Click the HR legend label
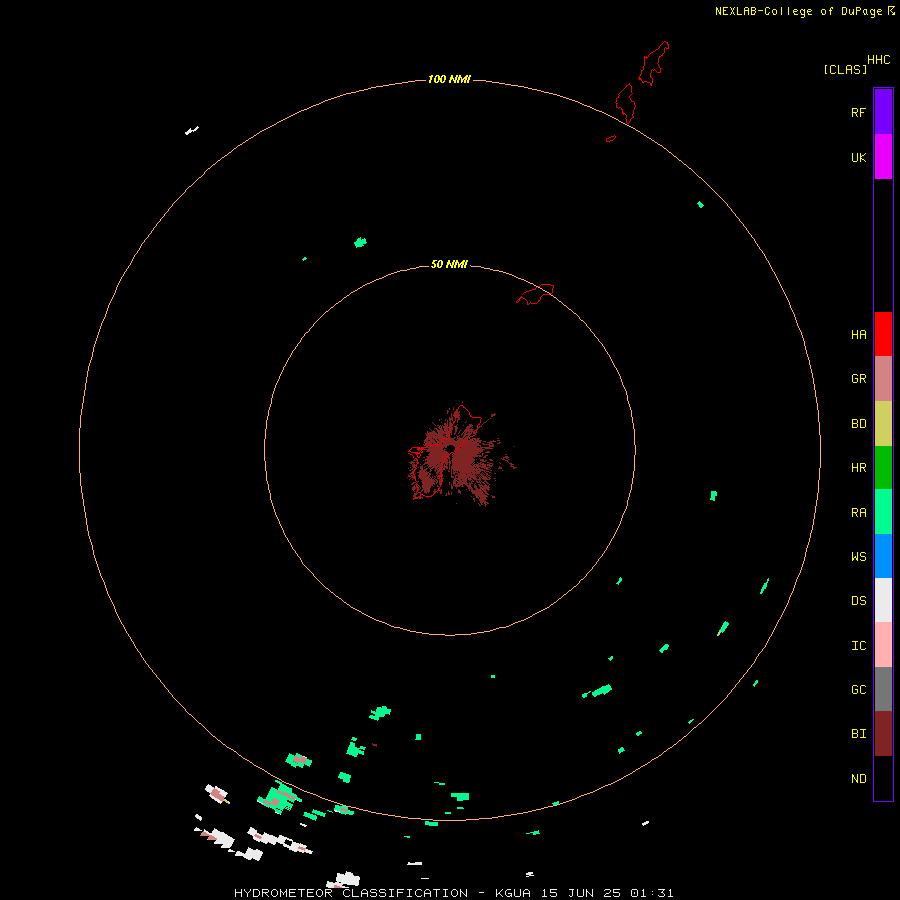Image resolution: width=900 pixels, height=900 pixels. 859,468
